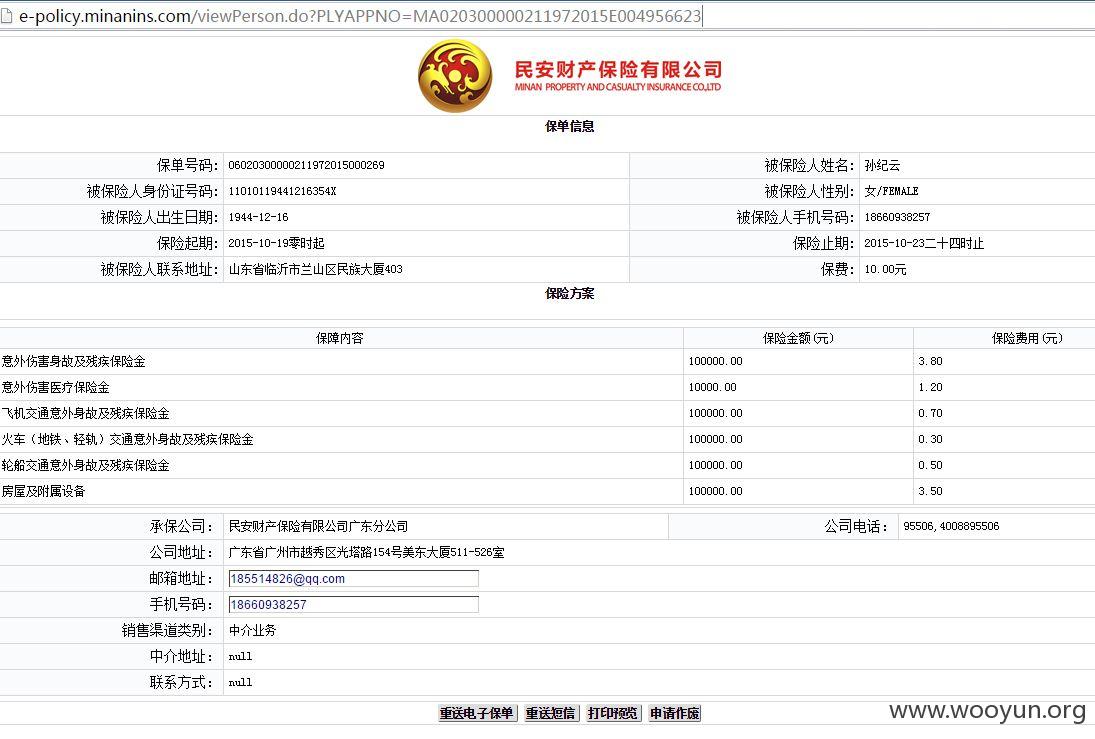The width and height of the screenshot is (1095, 739).
Task: Click the 重送电子保单 button
Action: tap(477, 713)
